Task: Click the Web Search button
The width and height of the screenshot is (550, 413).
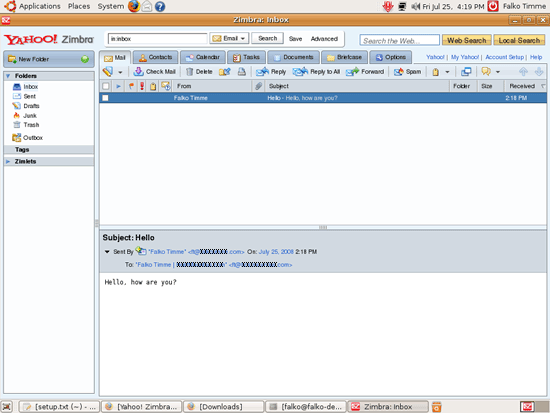Action: [467, 40]
